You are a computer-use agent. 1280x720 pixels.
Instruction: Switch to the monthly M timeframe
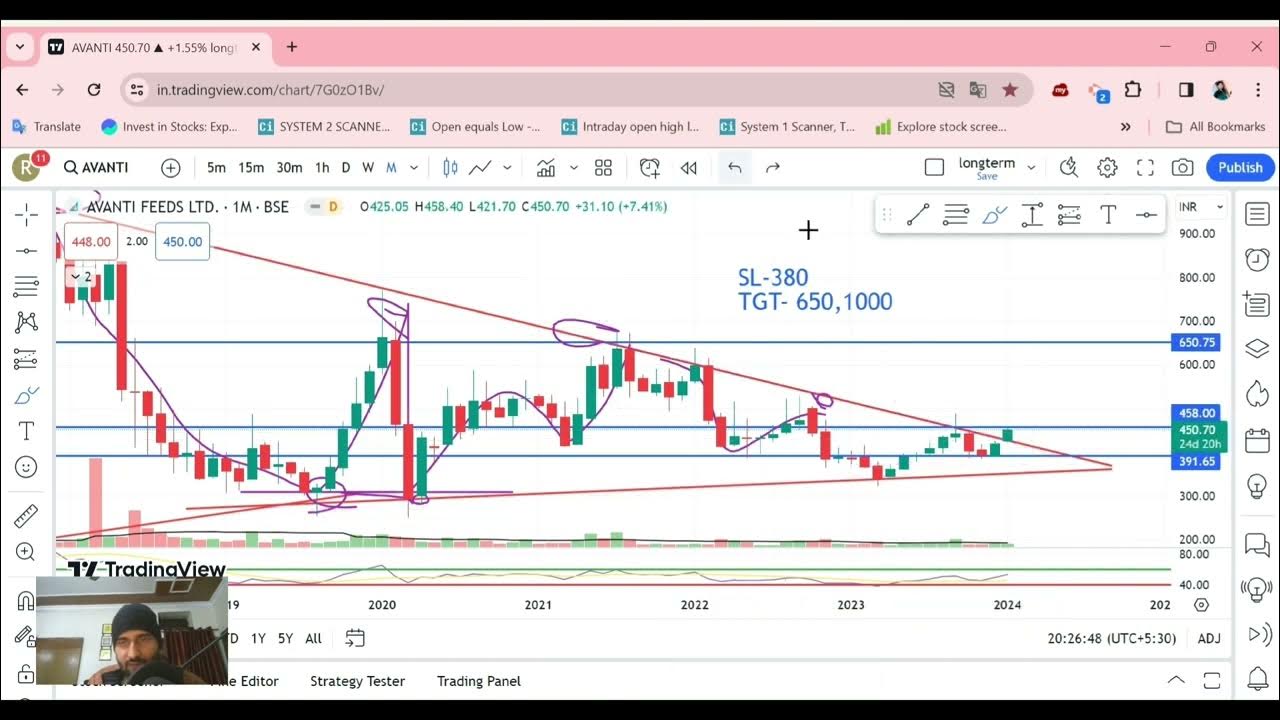pyautogui.click(x=391, y=167)
